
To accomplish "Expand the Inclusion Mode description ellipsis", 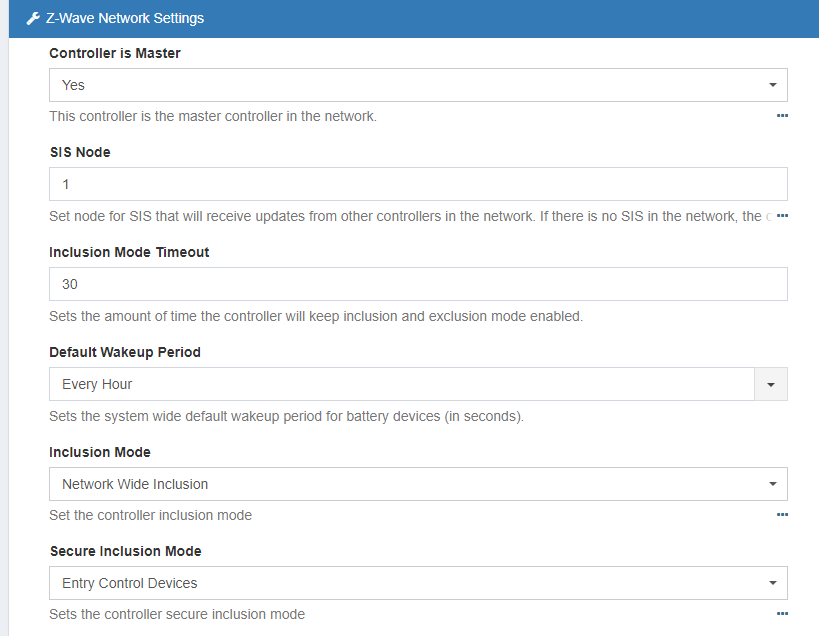I will (x=782, y=515).
